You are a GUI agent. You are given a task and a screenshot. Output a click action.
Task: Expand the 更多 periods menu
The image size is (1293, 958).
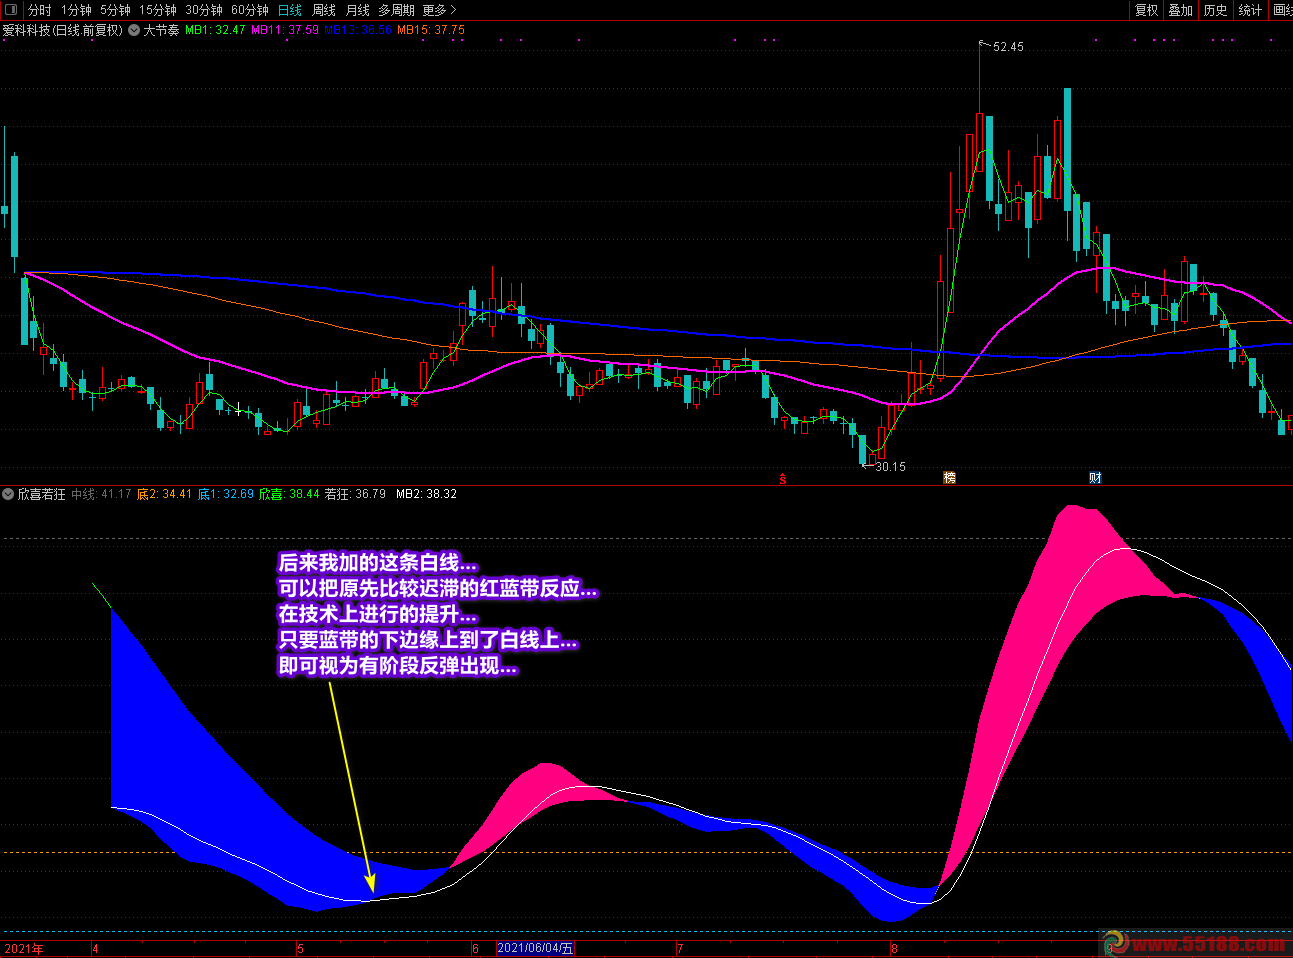tap(439, 10)
